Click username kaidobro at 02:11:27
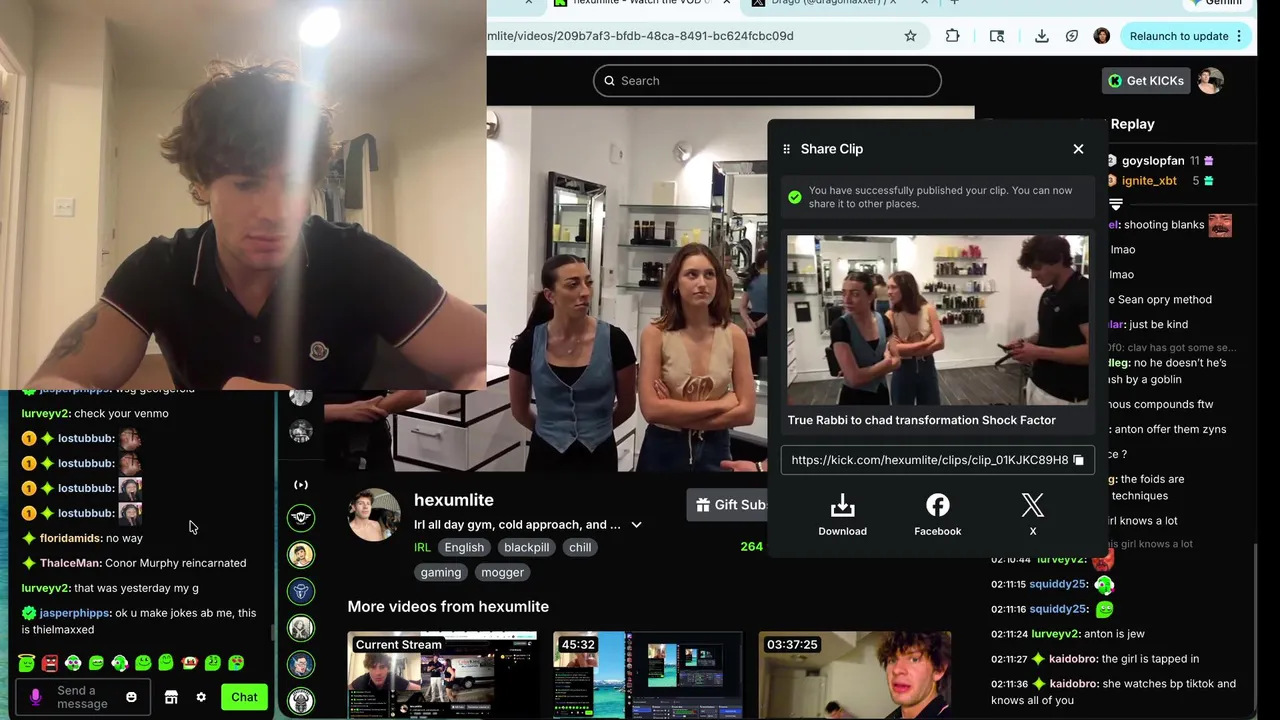This screenshot has height=720, width=1280. point(1073,659)
